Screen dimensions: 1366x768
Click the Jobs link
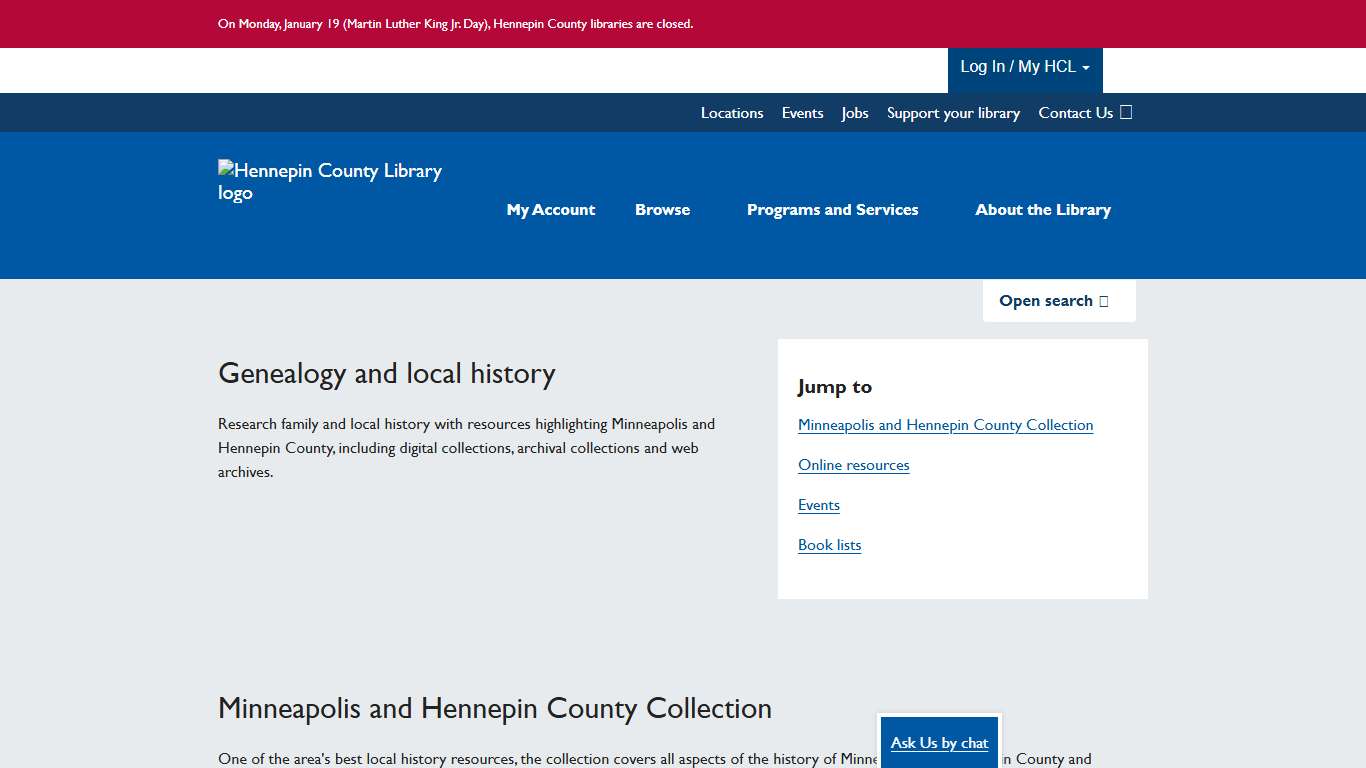point(855,112)
